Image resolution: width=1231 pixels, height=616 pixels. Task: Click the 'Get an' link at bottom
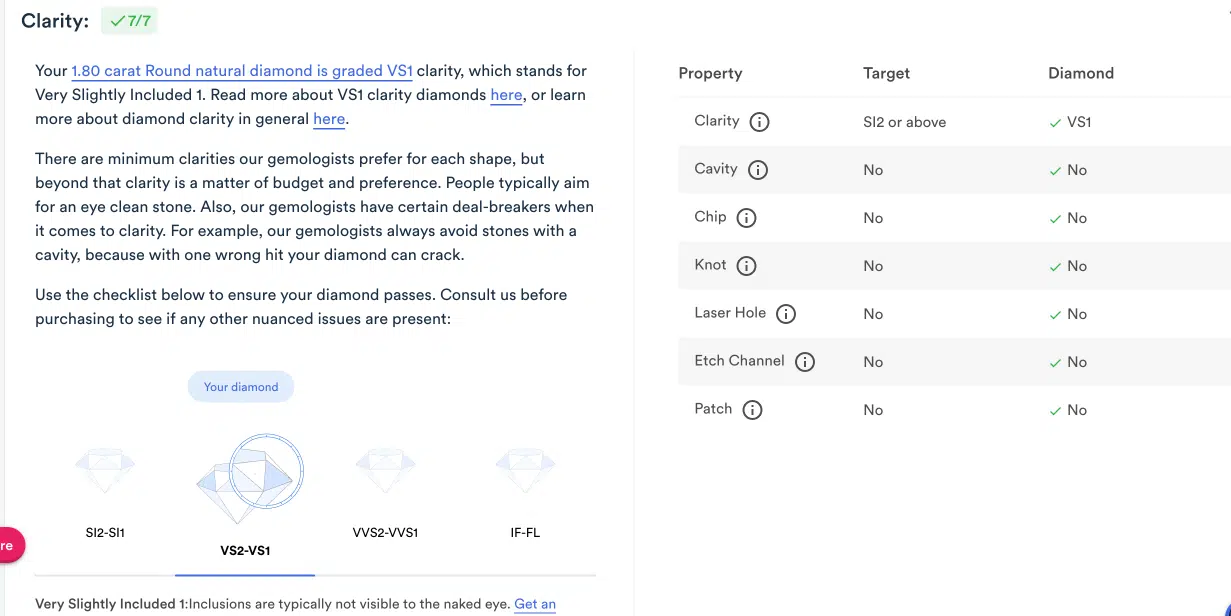(x=534, y=604)
